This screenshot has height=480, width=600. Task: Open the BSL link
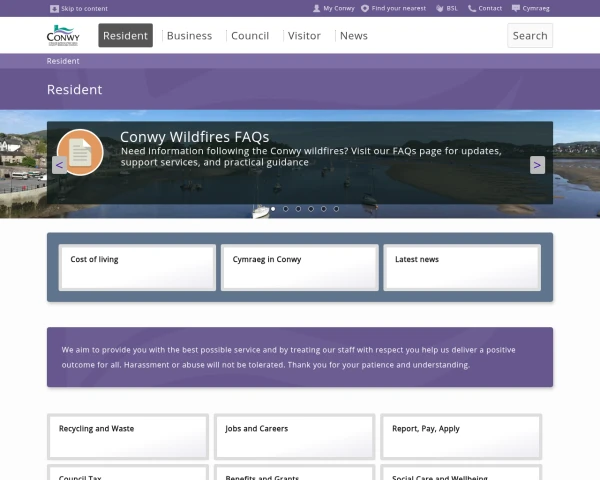pos(452,8)
